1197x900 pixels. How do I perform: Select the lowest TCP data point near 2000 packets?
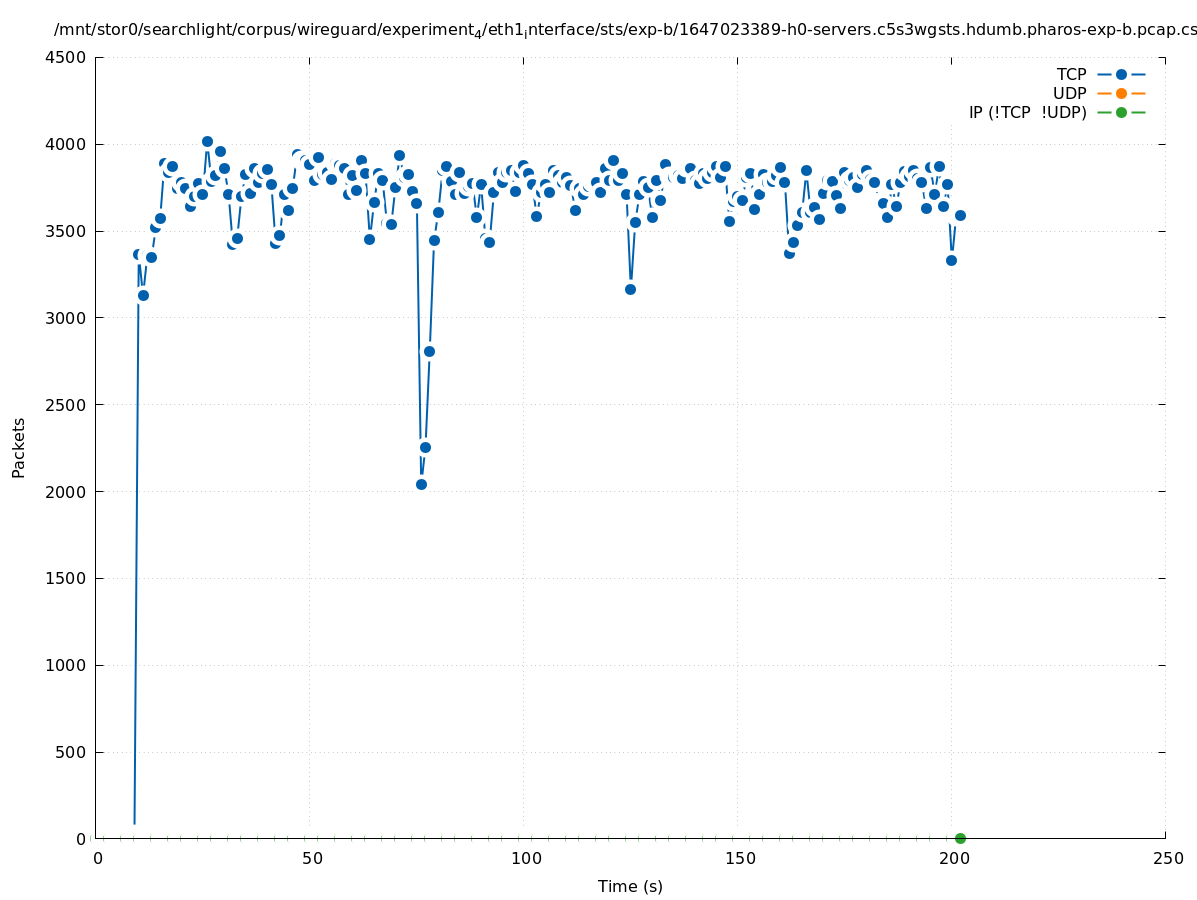(x=421, y=484)
